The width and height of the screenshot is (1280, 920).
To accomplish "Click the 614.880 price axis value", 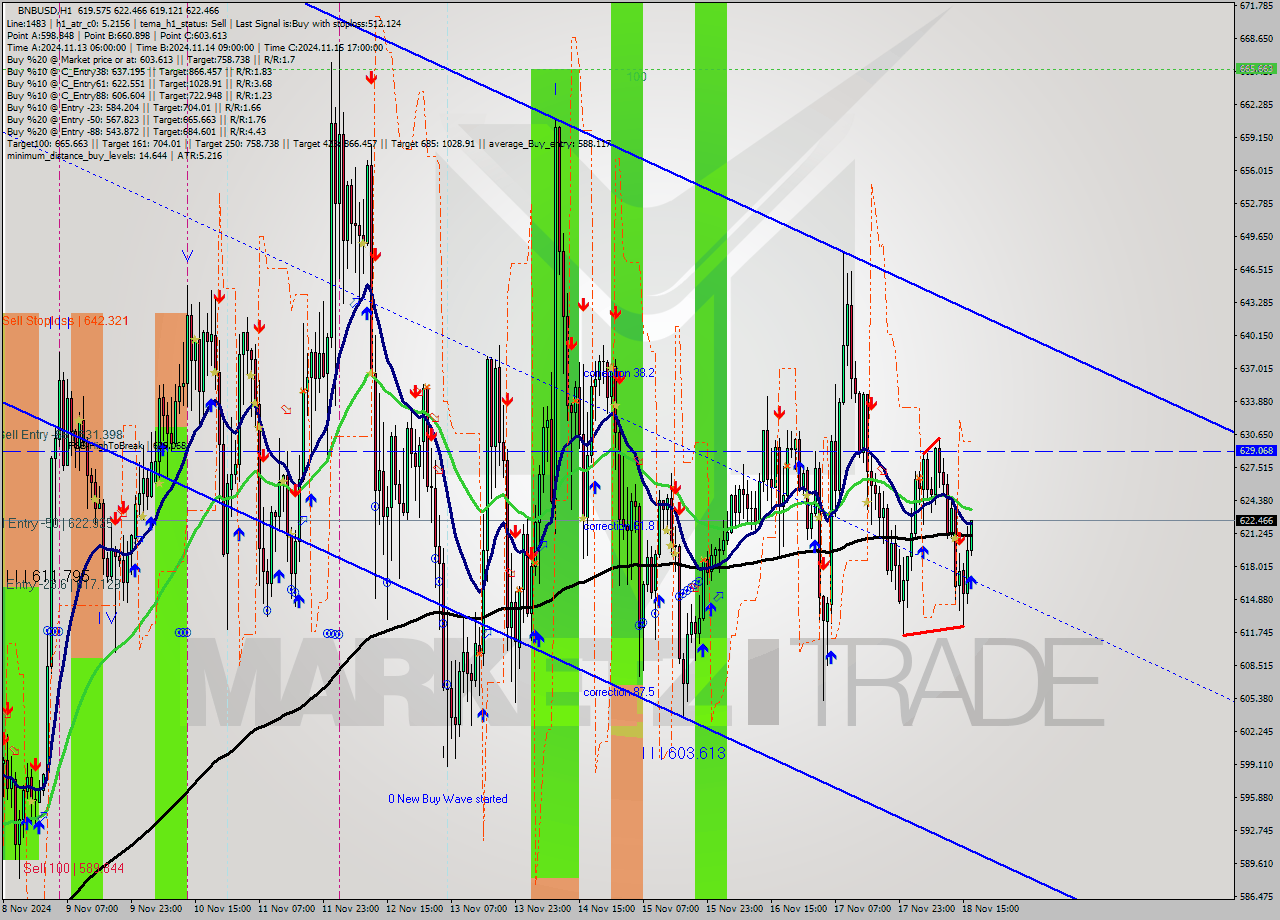I will 1256,599.
